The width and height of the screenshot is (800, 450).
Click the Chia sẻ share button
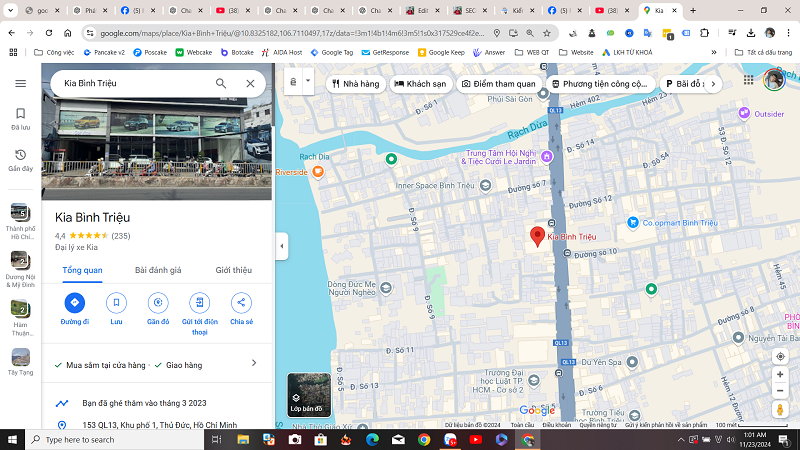coord(241,309)
